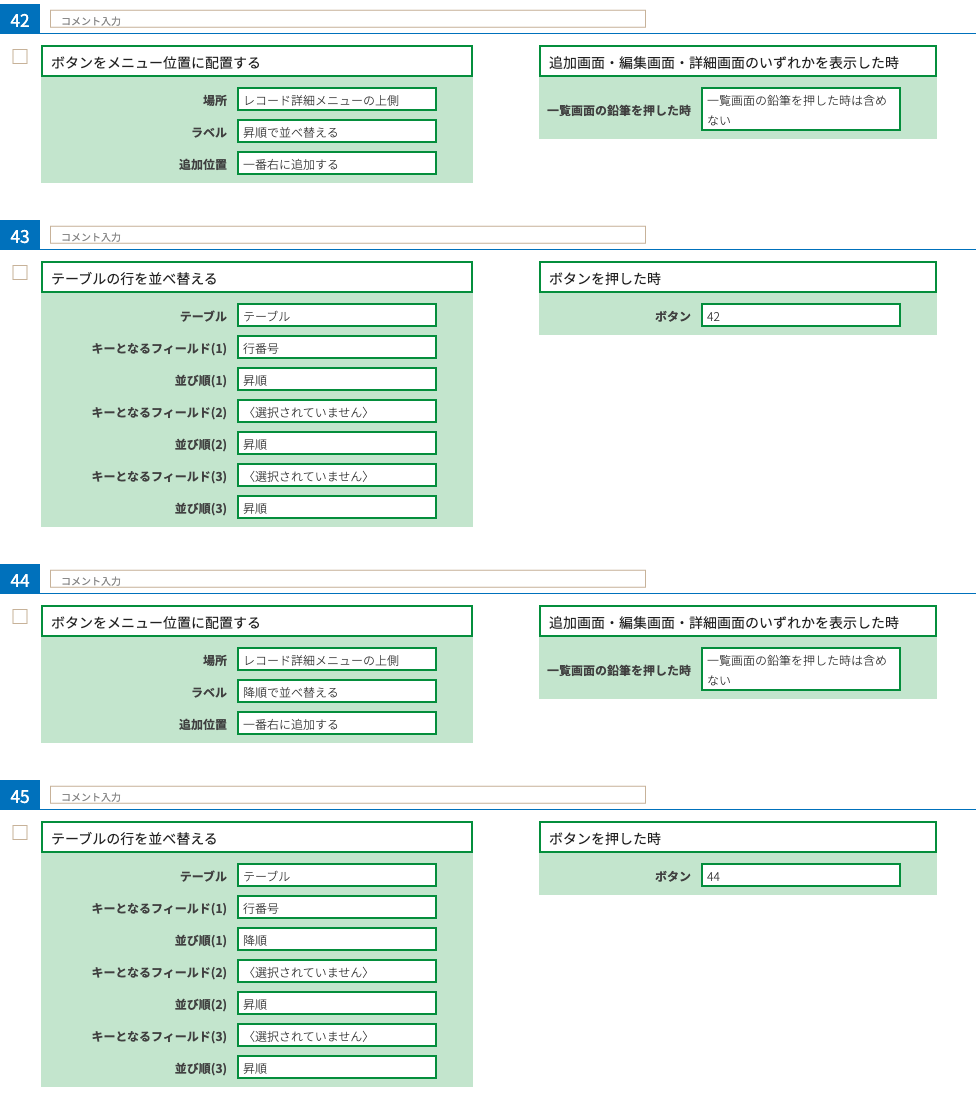Screen dimensions: 976x1104
Task: Edit キーとなるフィールド(1) in row 43
Action: pos(337,347)
